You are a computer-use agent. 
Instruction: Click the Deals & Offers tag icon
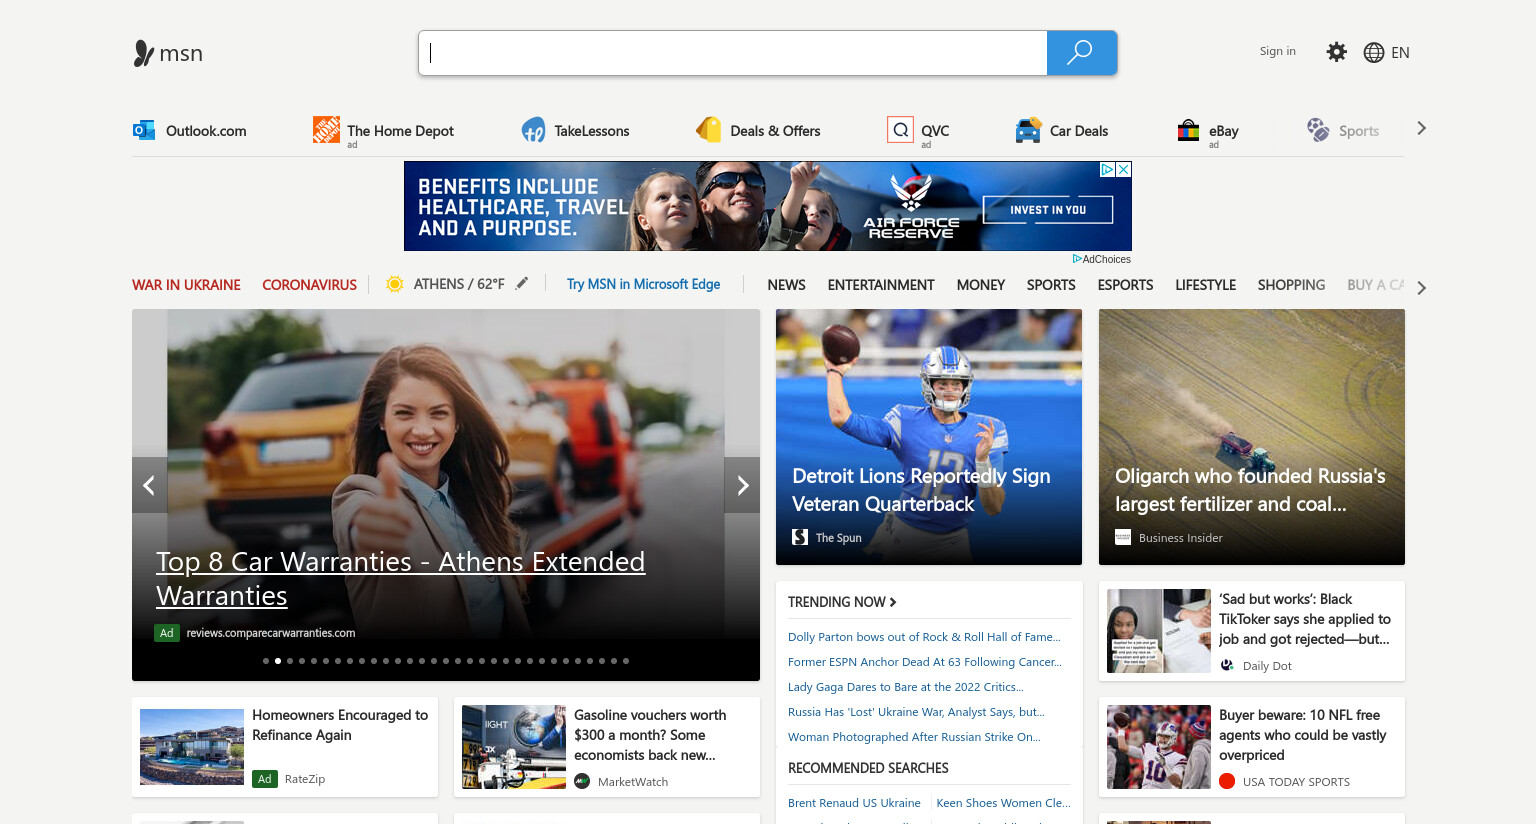coord(709,130)
